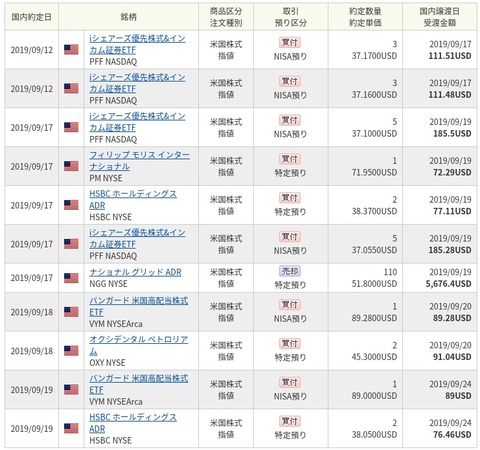Image resolution: width=480 pixels, height=450 pixels.
Task: Open the オクシデンタル ペトロリアム link
Action: (x=138, y=345)
